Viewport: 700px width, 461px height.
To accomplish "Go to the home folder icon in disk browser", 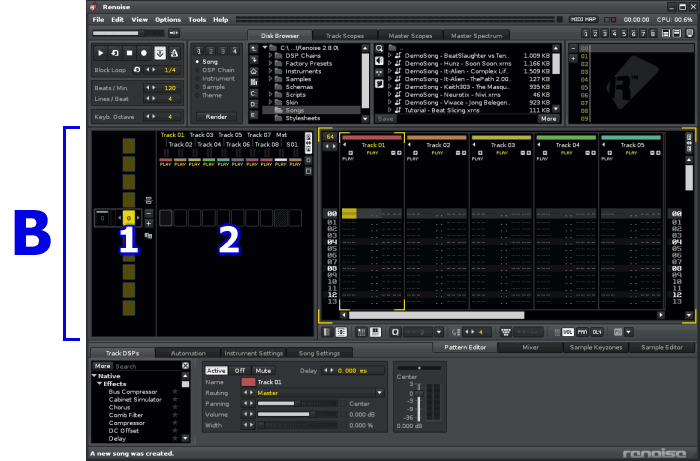I will [x=254, y=71].
